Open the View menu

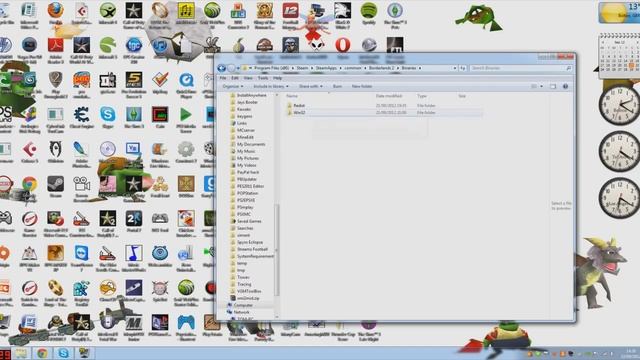pos(248,78)
